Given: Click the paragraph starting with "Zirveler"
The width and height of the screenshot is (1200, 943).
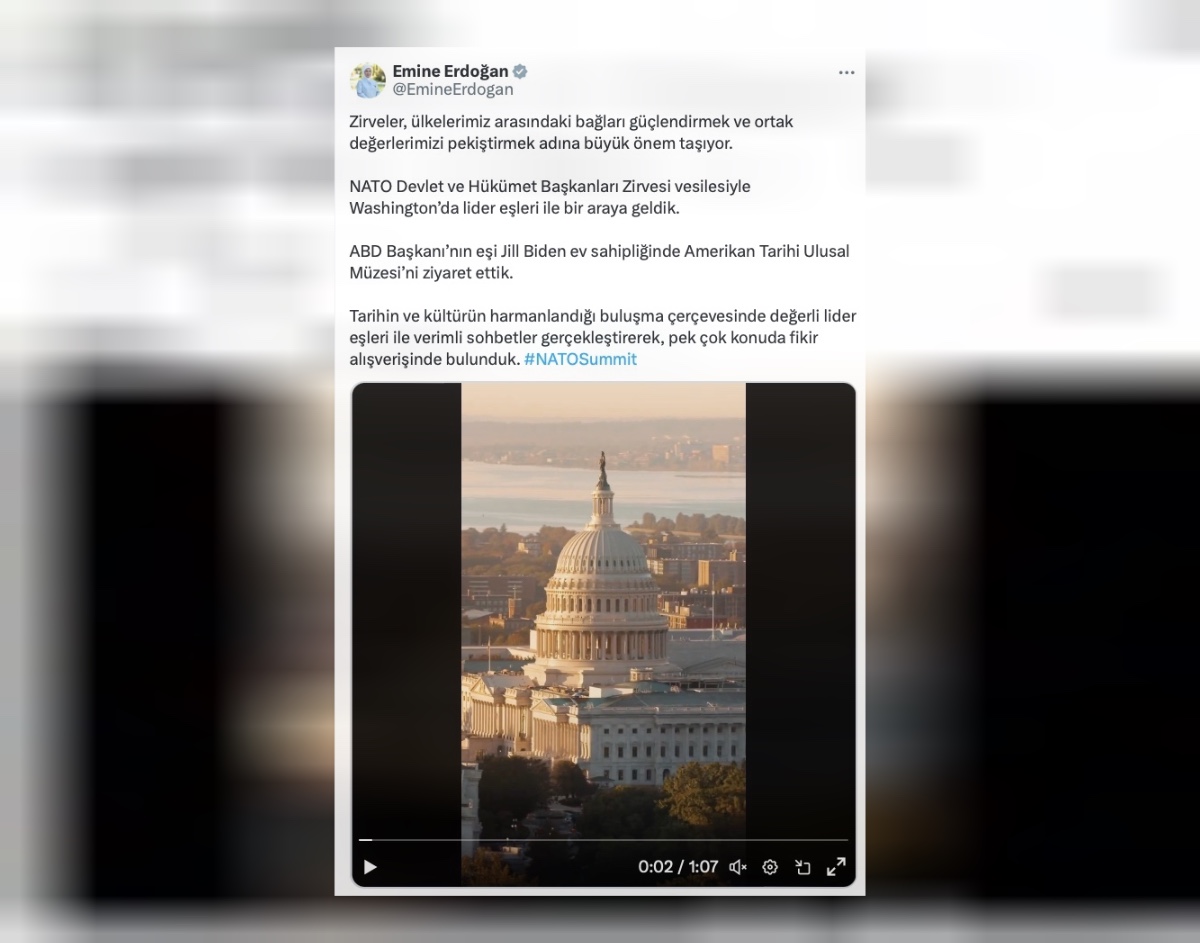Looking at the screenshot, I should click(571, 132).
